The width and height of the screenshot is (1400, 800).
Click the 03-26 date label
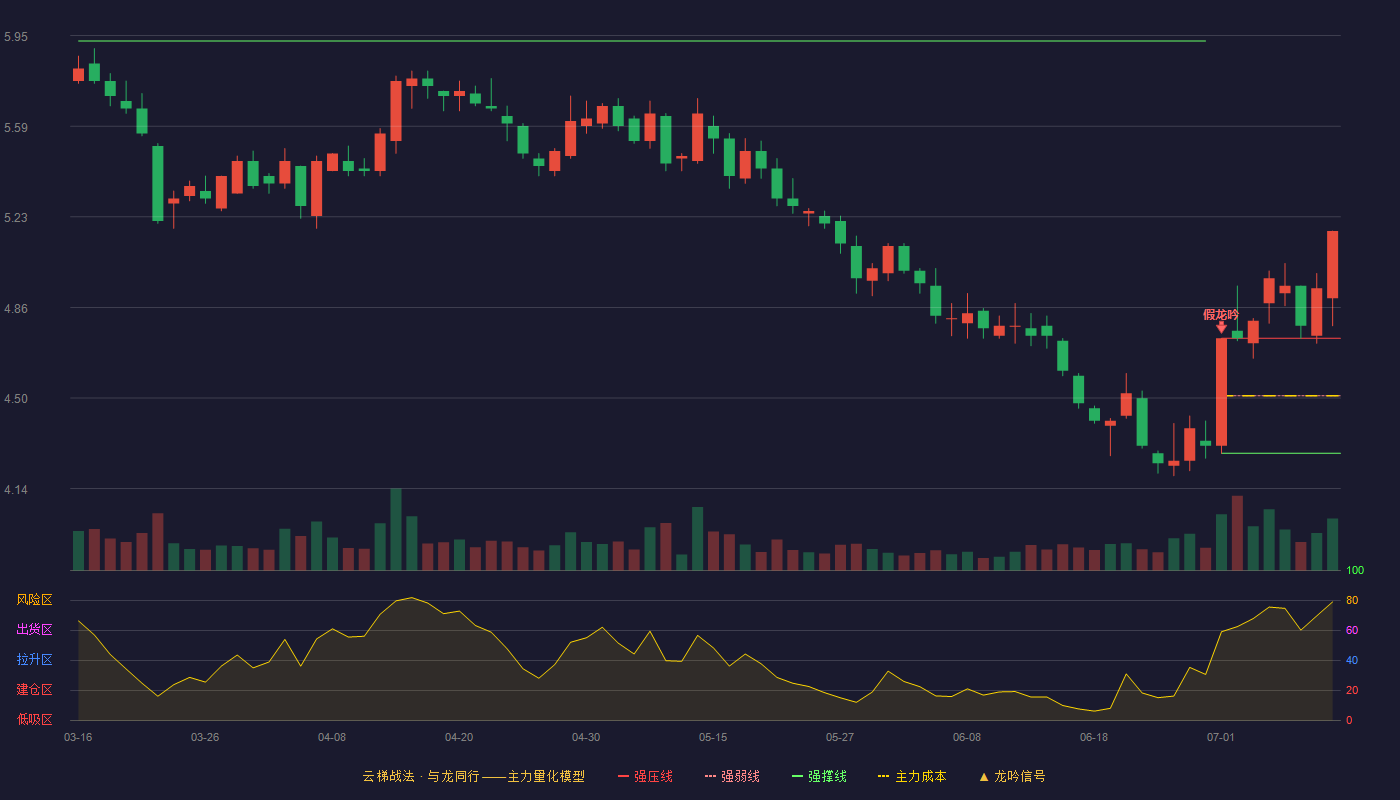tap(205, 737)
